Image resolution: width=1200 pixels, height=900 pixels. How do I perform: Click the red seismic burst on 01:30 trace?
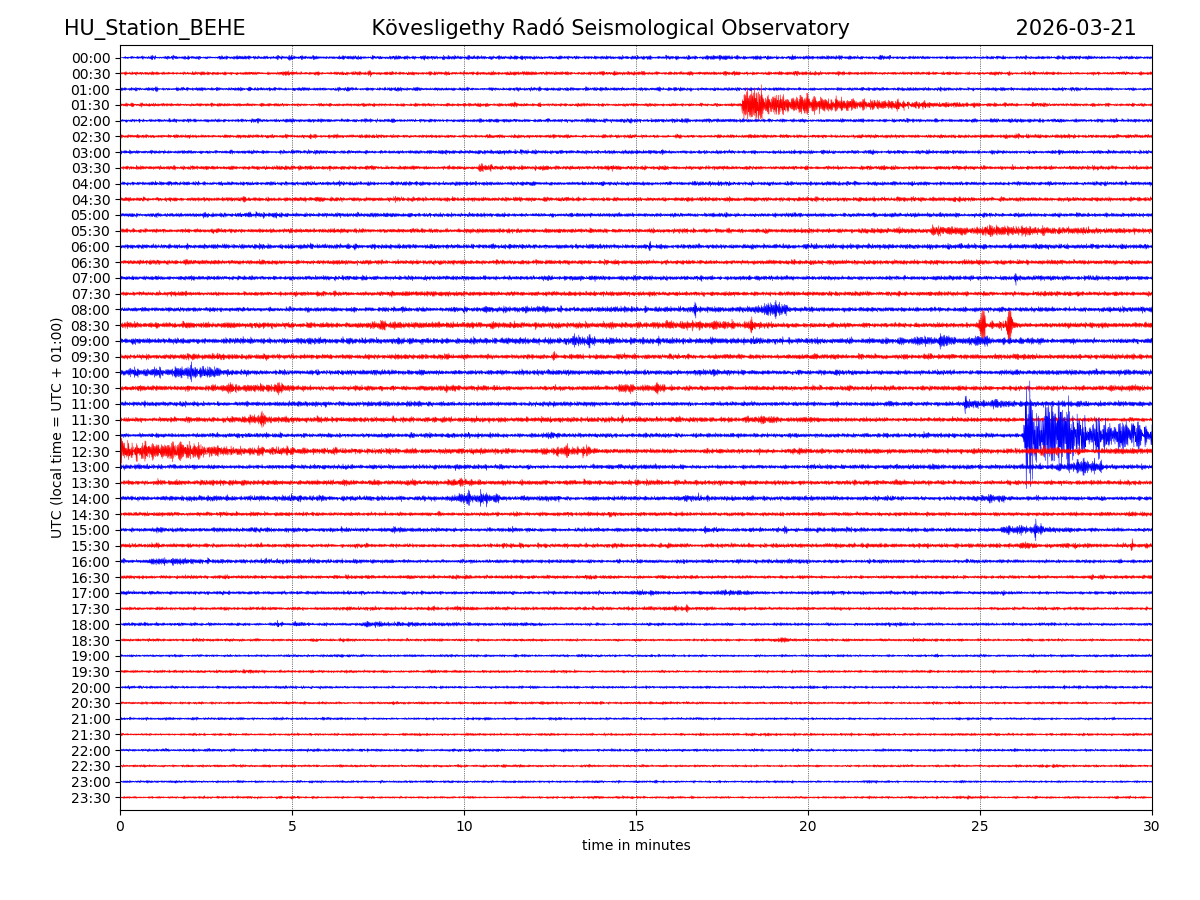click(790, 104)
